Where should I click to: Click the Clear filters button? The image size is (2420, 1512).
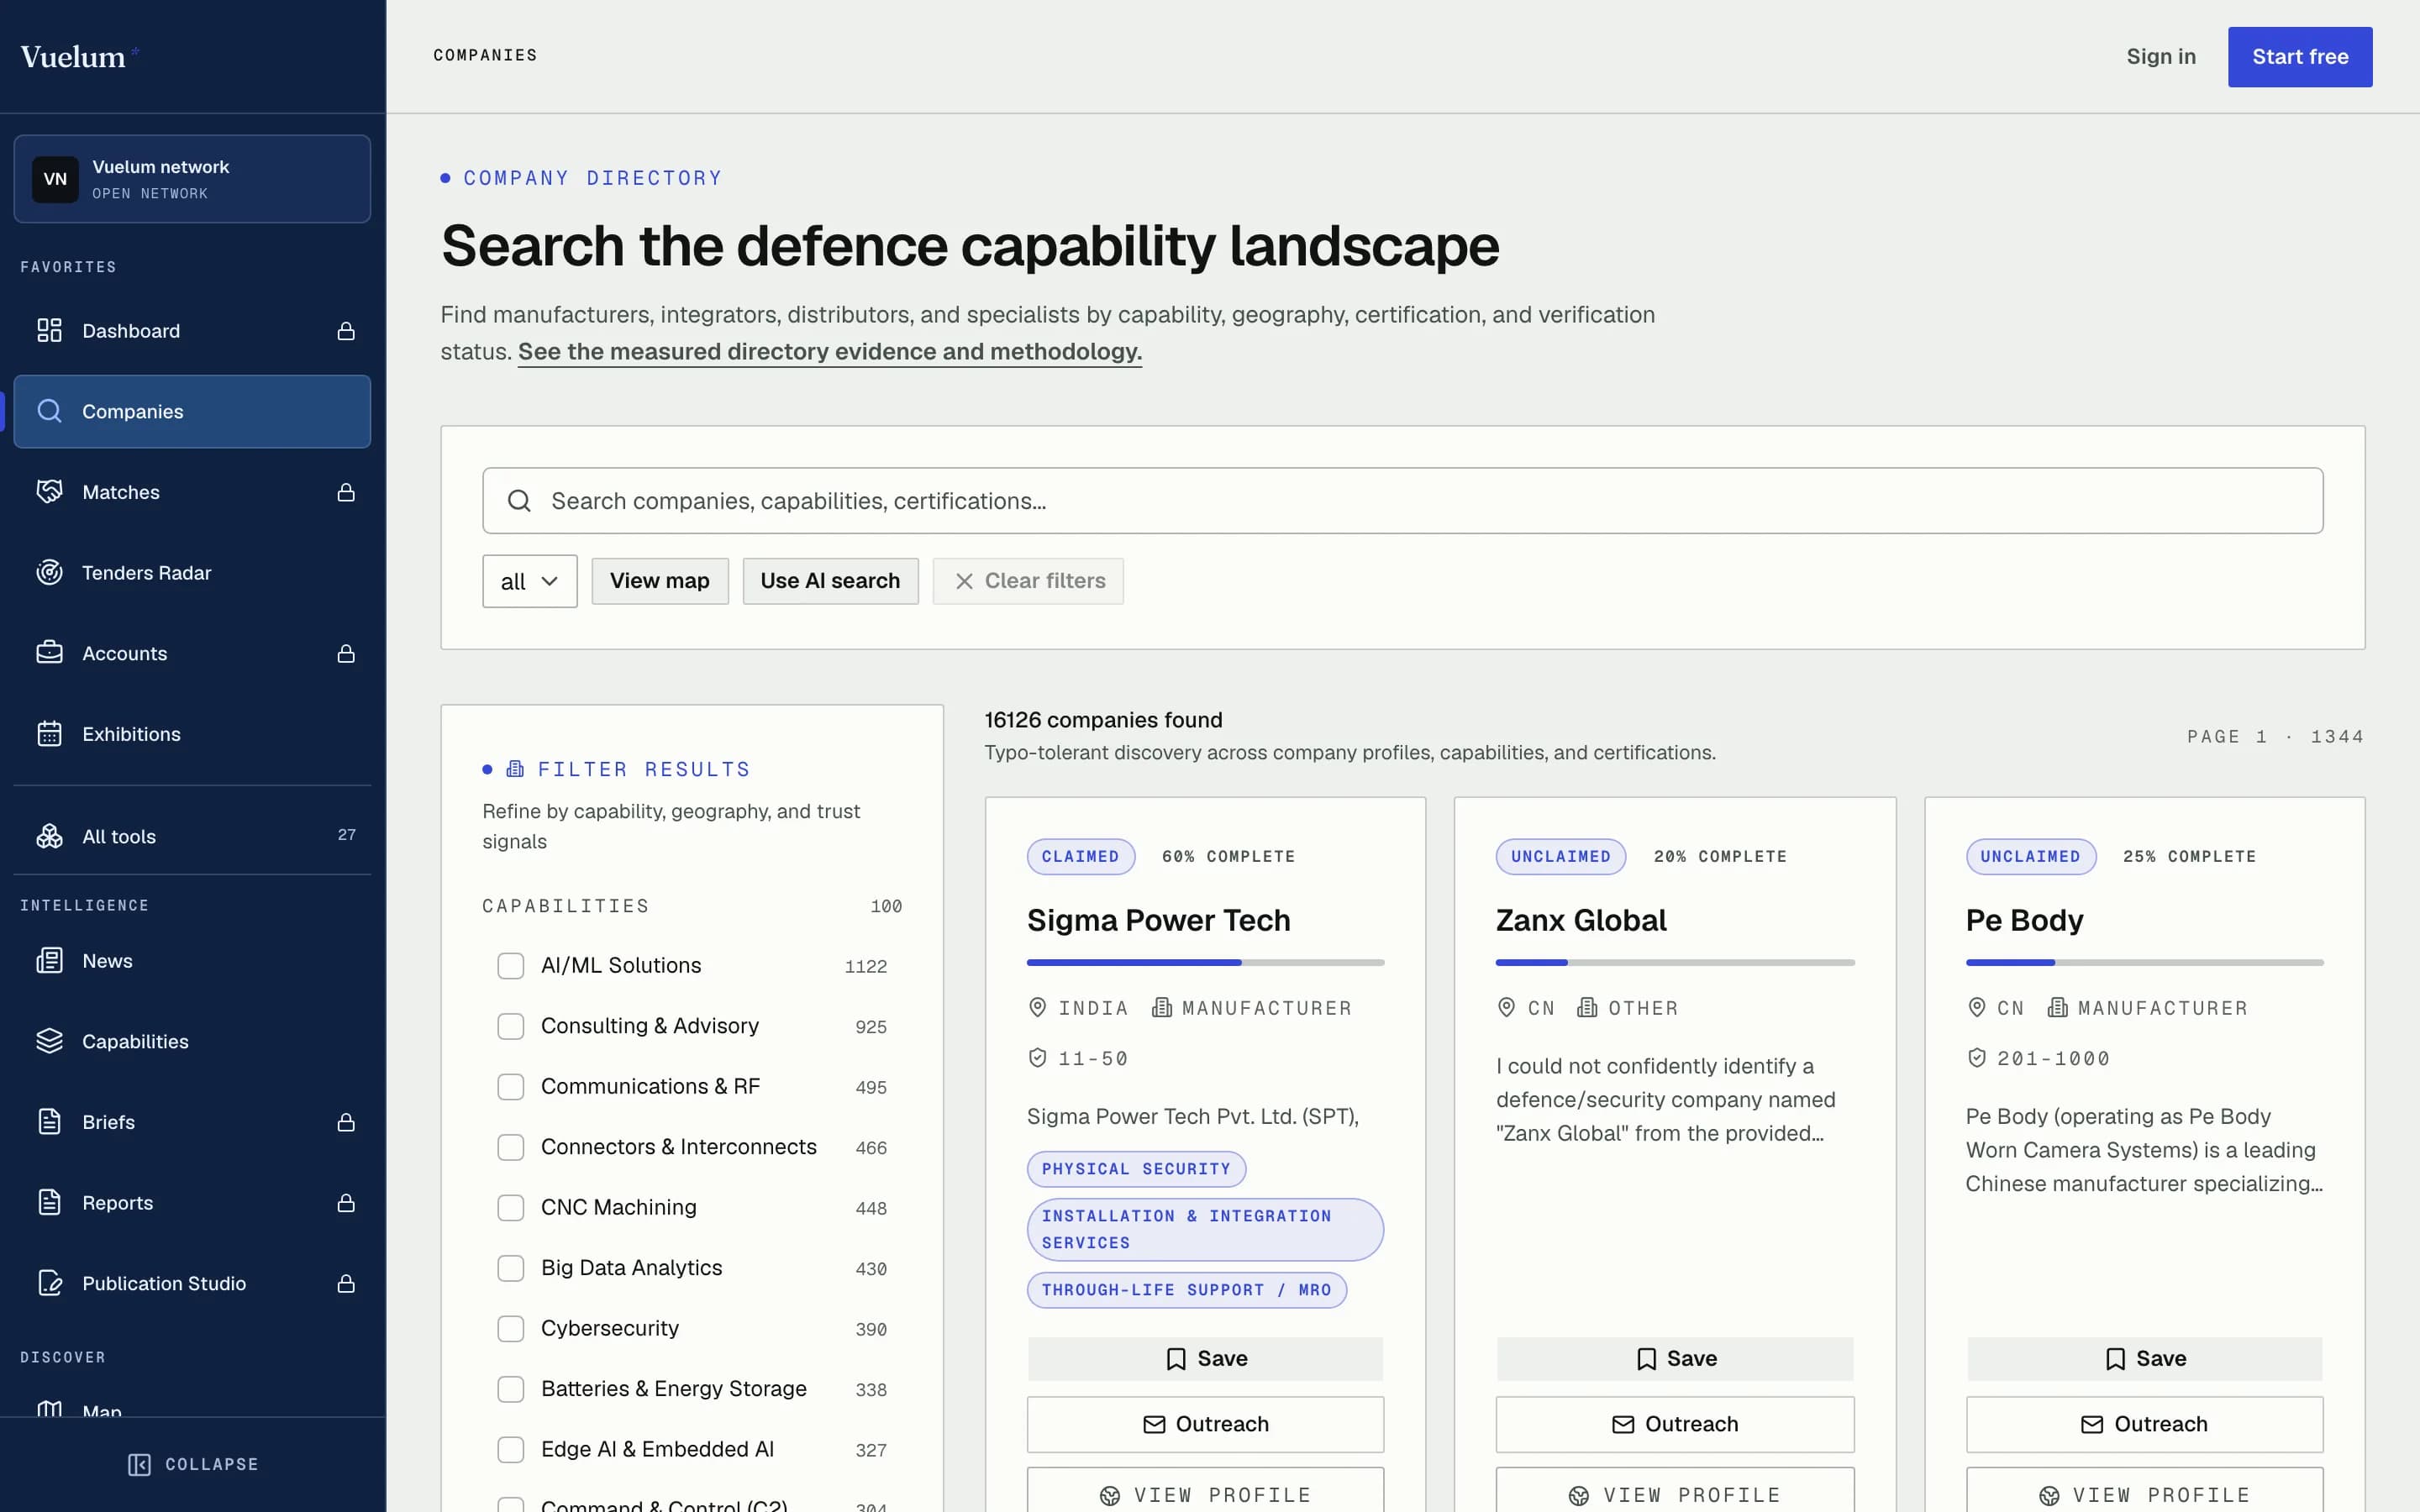pos(1028,581)
